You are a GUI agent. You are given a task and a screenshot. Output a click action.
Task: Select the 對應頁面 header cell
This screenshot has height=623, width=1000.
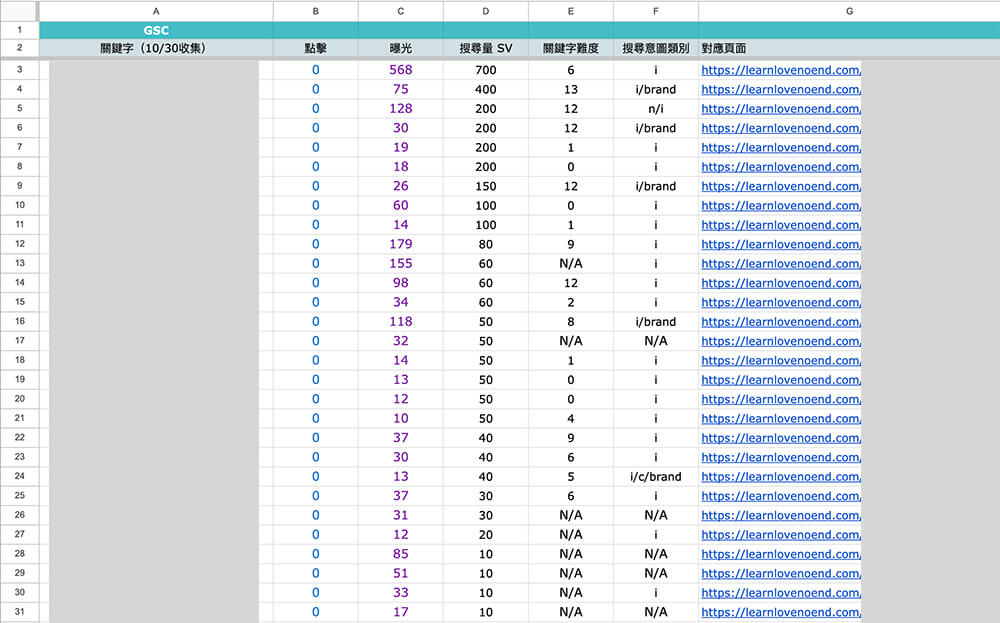click(849, 48)
